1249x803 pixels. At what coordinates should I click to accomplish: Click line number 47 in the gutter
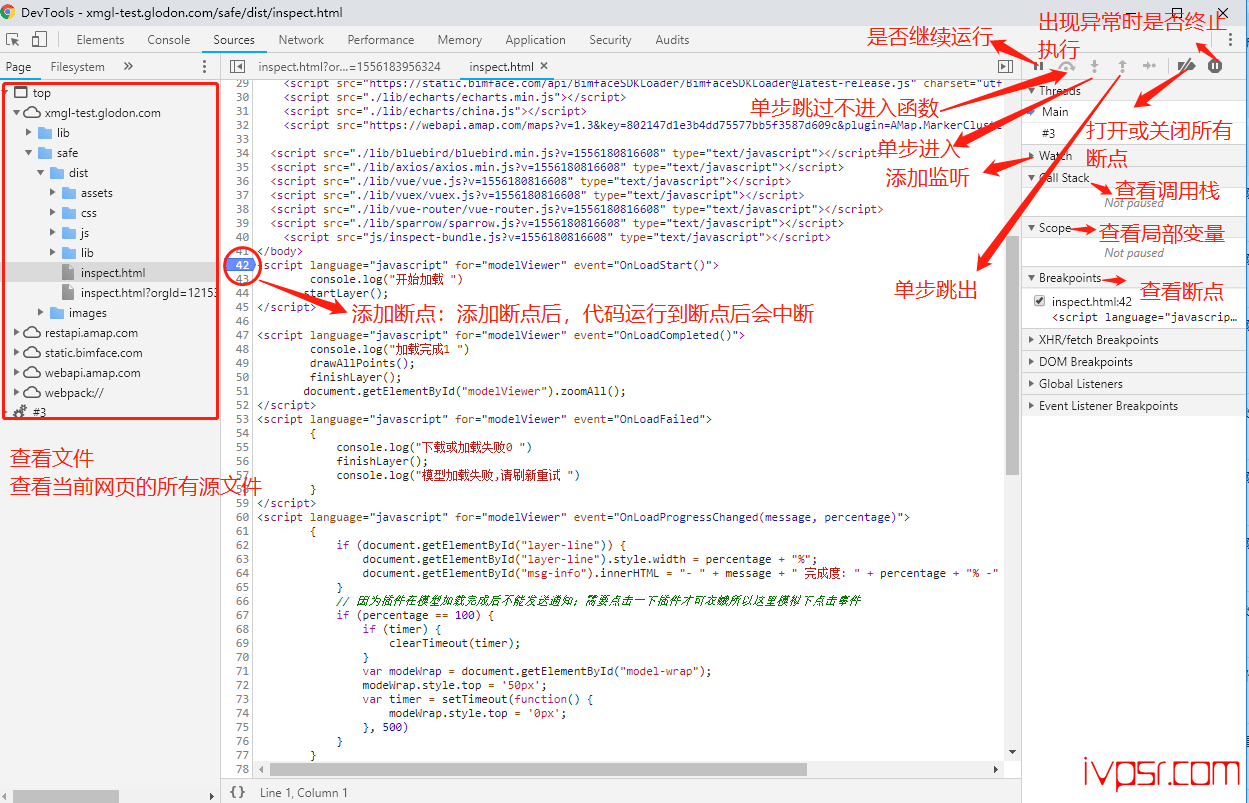click(242, 335)
